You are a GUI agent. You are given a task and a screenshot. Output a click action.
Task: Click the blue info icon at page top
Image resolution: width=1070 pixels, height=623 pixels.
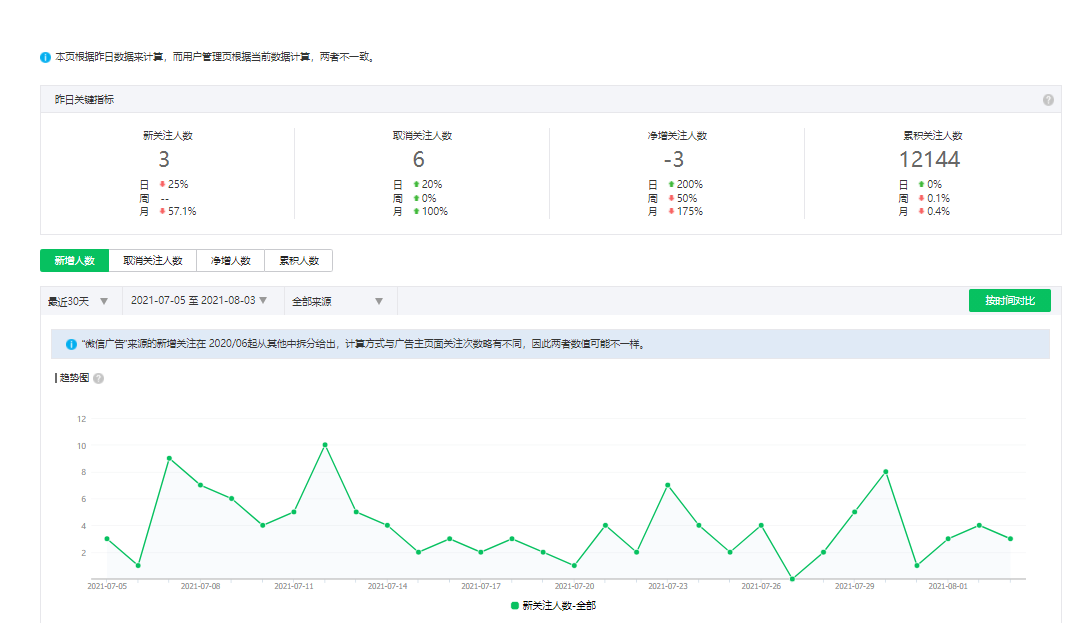(45, 57)
